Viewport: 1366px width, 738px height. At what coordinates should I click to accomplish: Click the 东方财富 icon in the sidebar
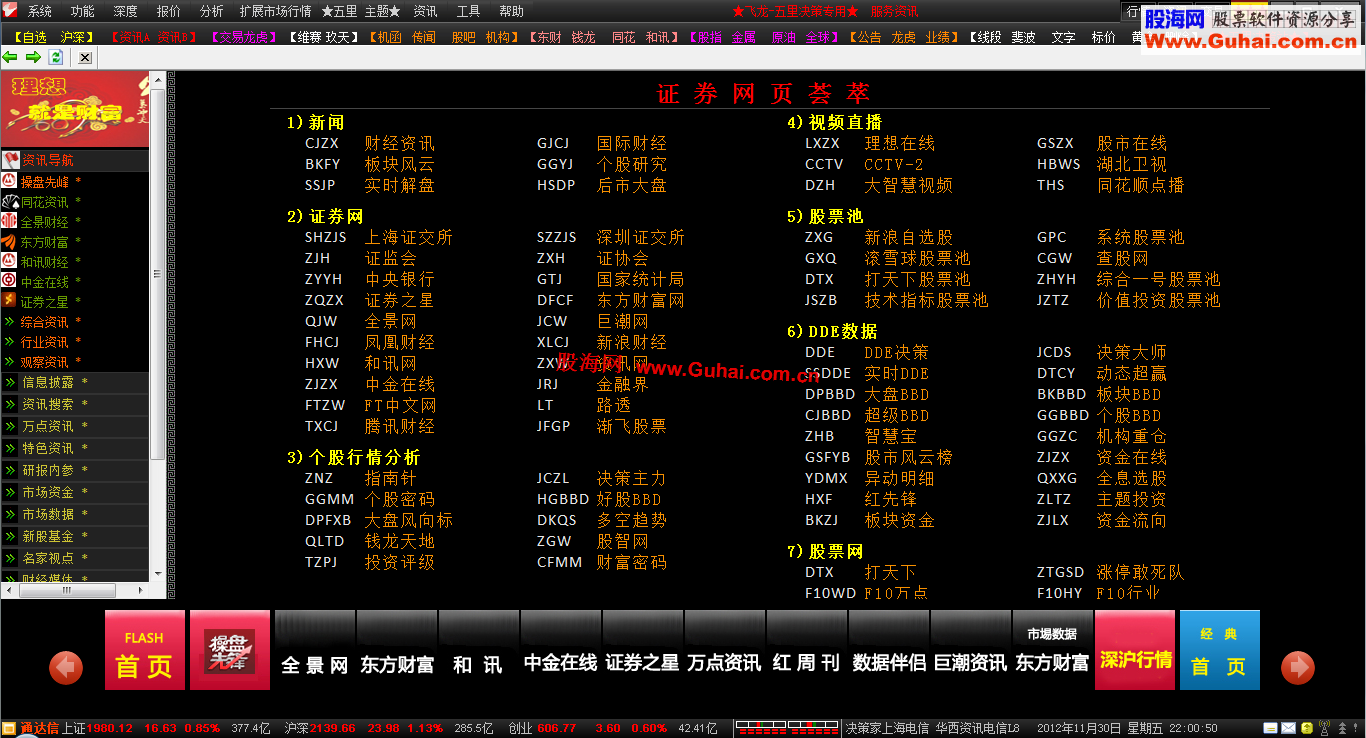point(9,241)
